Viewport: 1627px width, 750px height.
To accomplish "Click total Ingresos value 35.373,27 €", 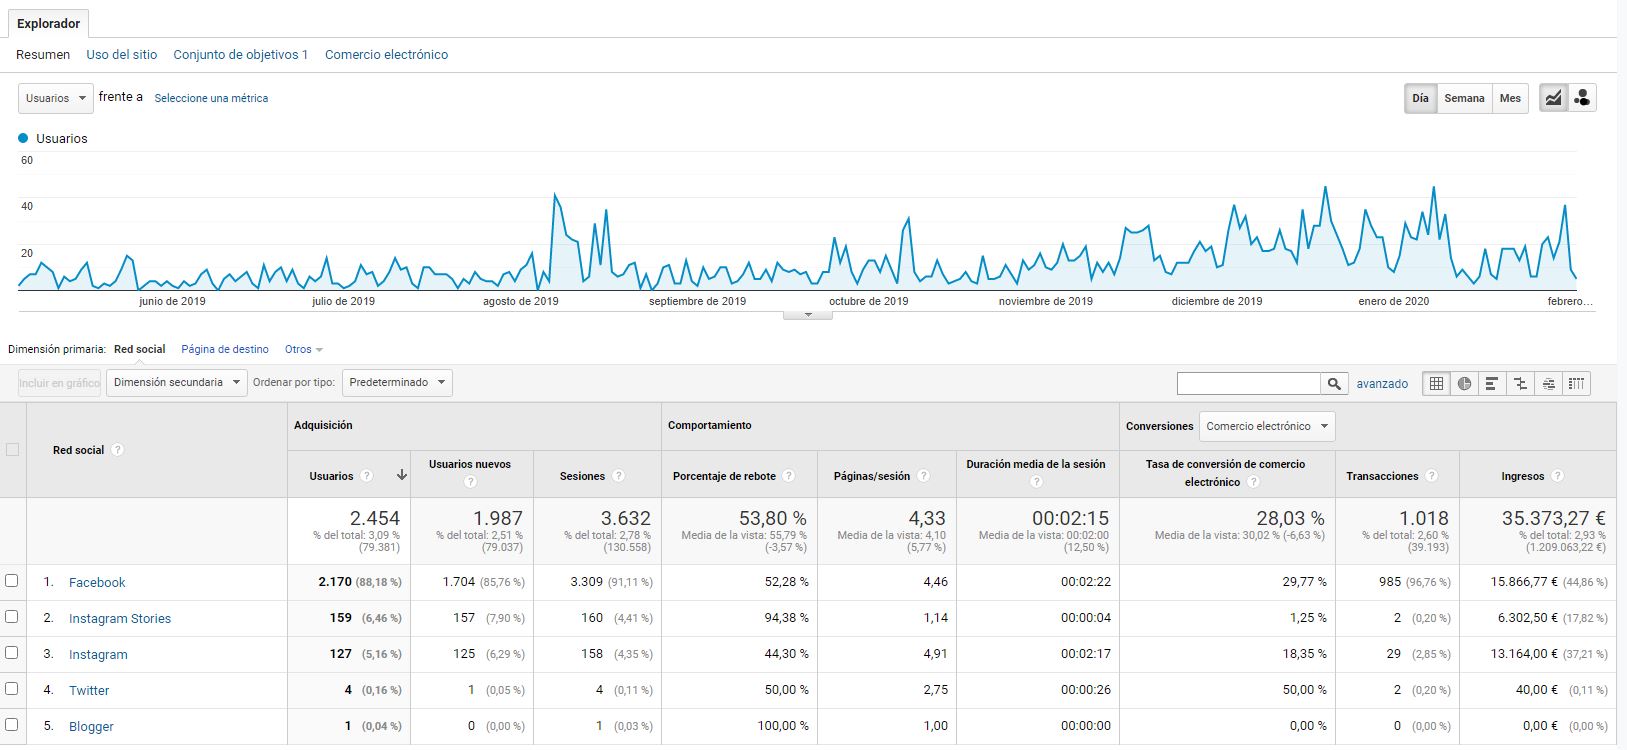I will 1553,518.
